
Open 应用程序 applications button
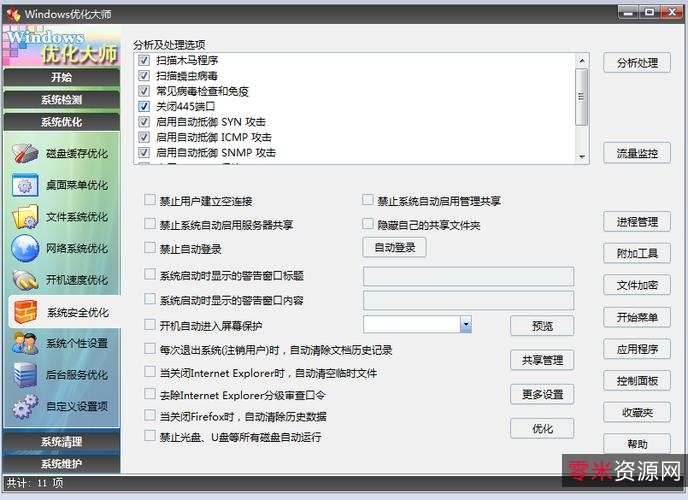(x=637, y=349)
